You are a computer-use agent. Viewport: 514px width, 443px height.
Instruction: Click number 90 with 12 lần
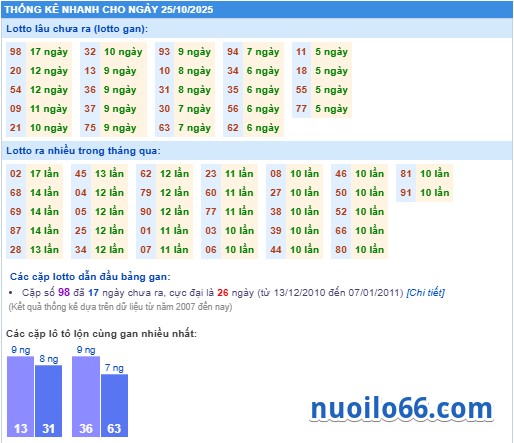click(146, 212)
